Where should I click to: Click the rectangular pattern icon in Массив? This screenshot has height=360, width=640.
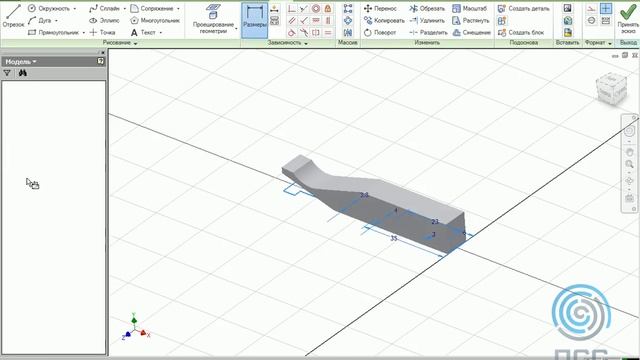(x=348, y=9)
